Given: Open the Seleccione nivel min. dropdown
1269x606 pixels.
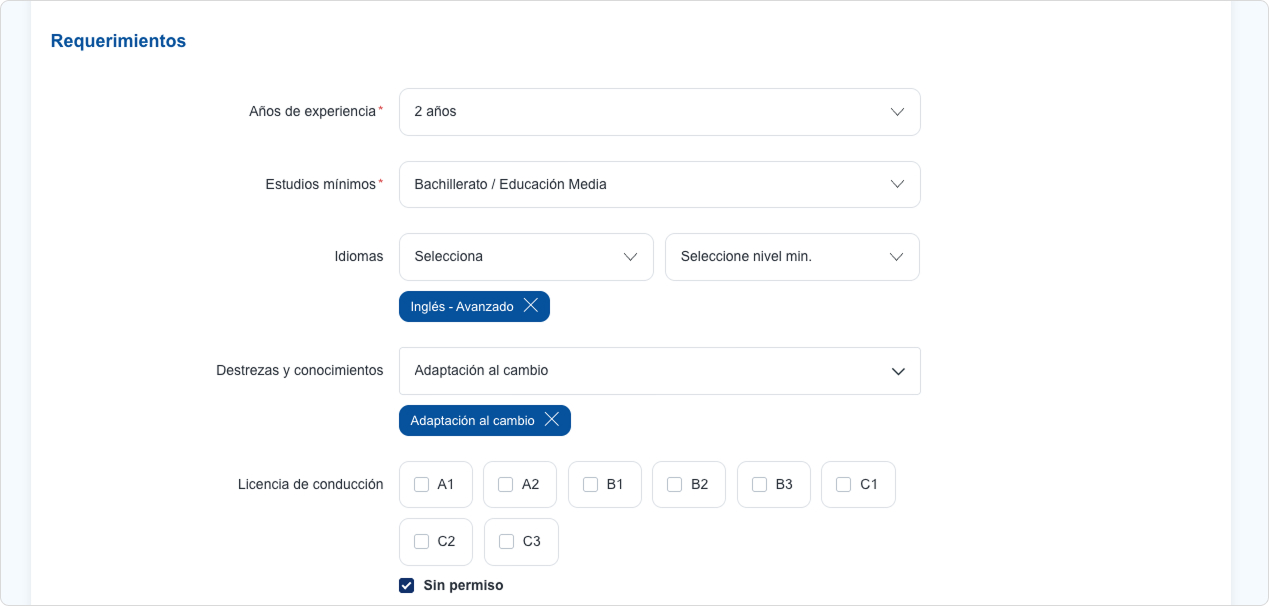Looking at the screenshot, I should [x=791, y=257].
